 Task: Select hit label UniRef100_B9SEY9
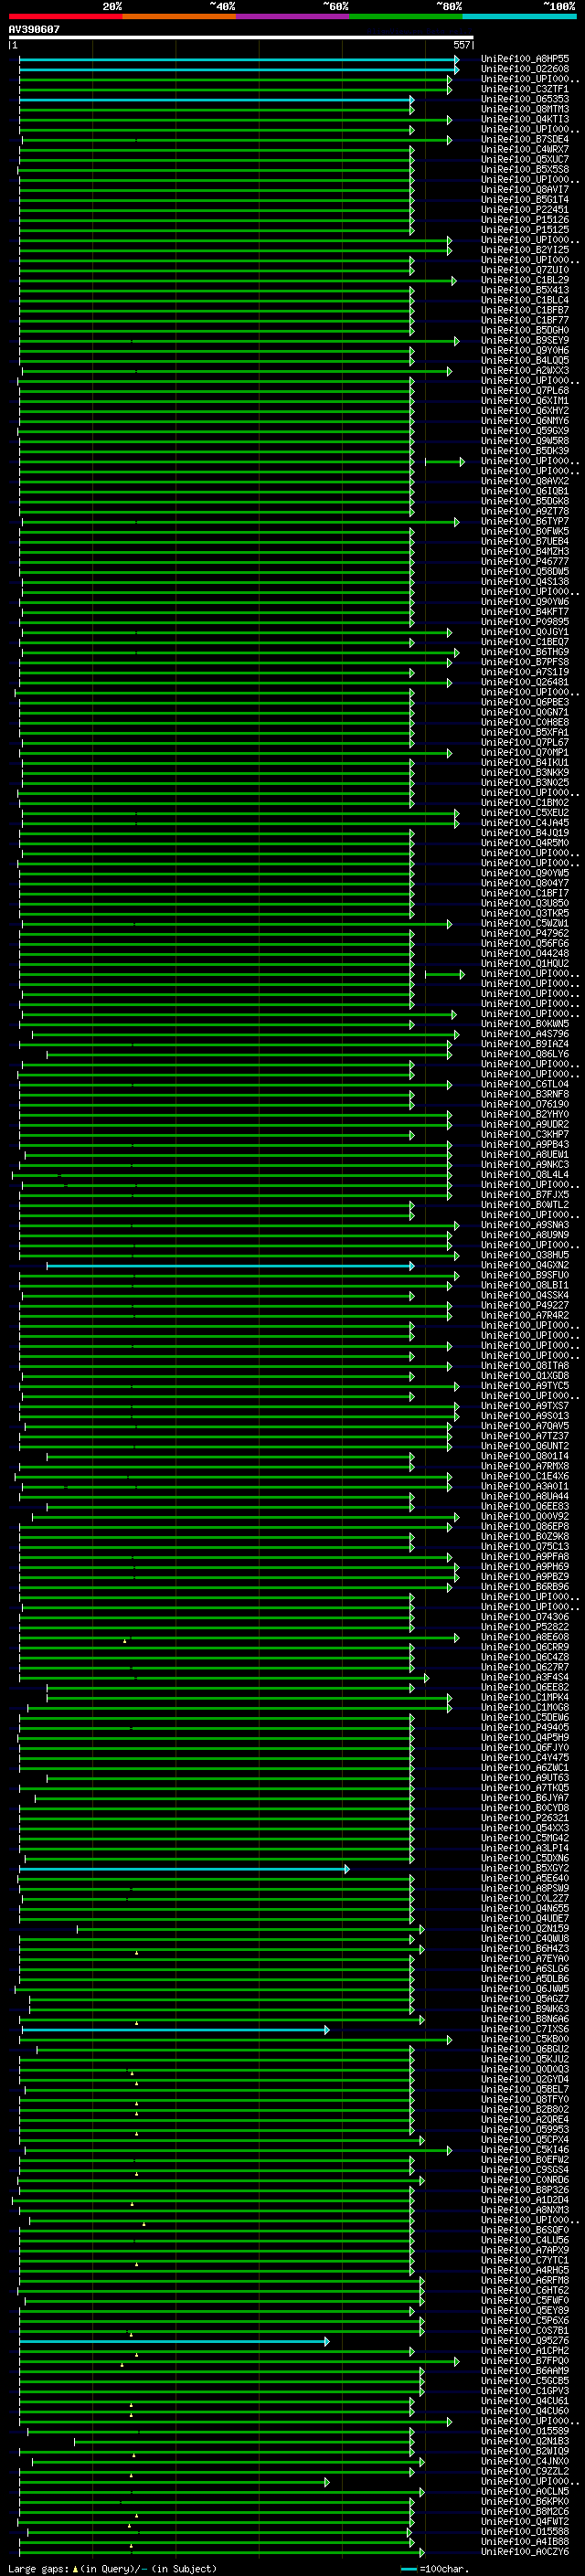point(525,340)
